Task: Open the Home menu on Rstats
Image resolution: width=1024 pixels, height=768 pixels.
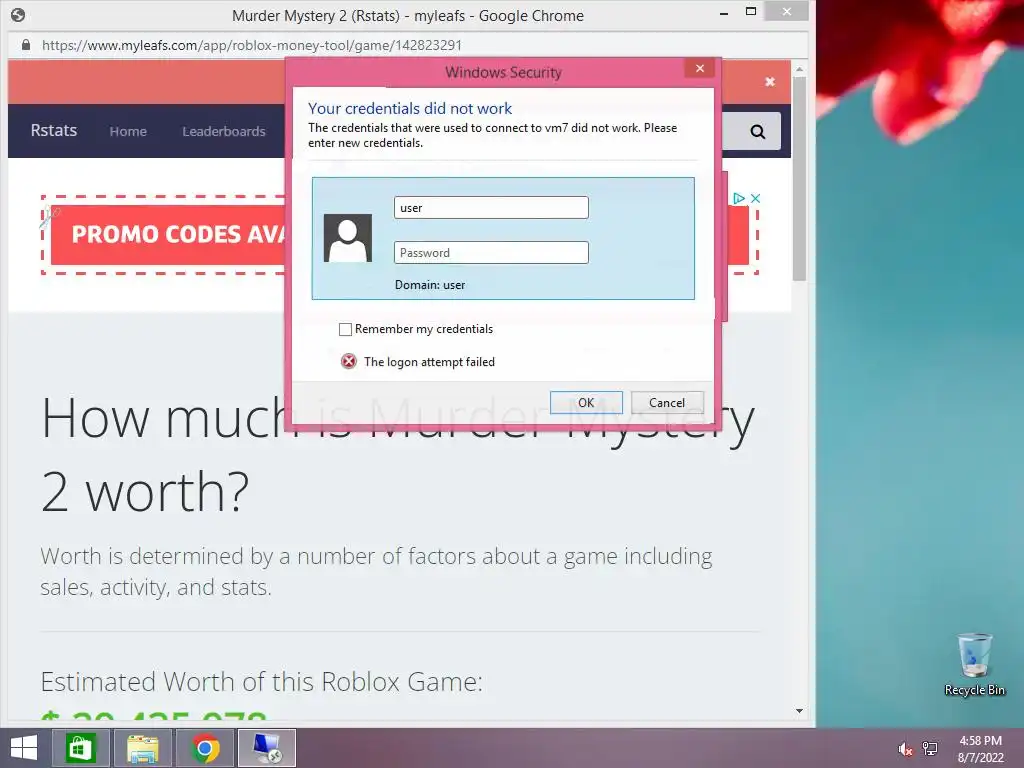Action: click(128, 131)
